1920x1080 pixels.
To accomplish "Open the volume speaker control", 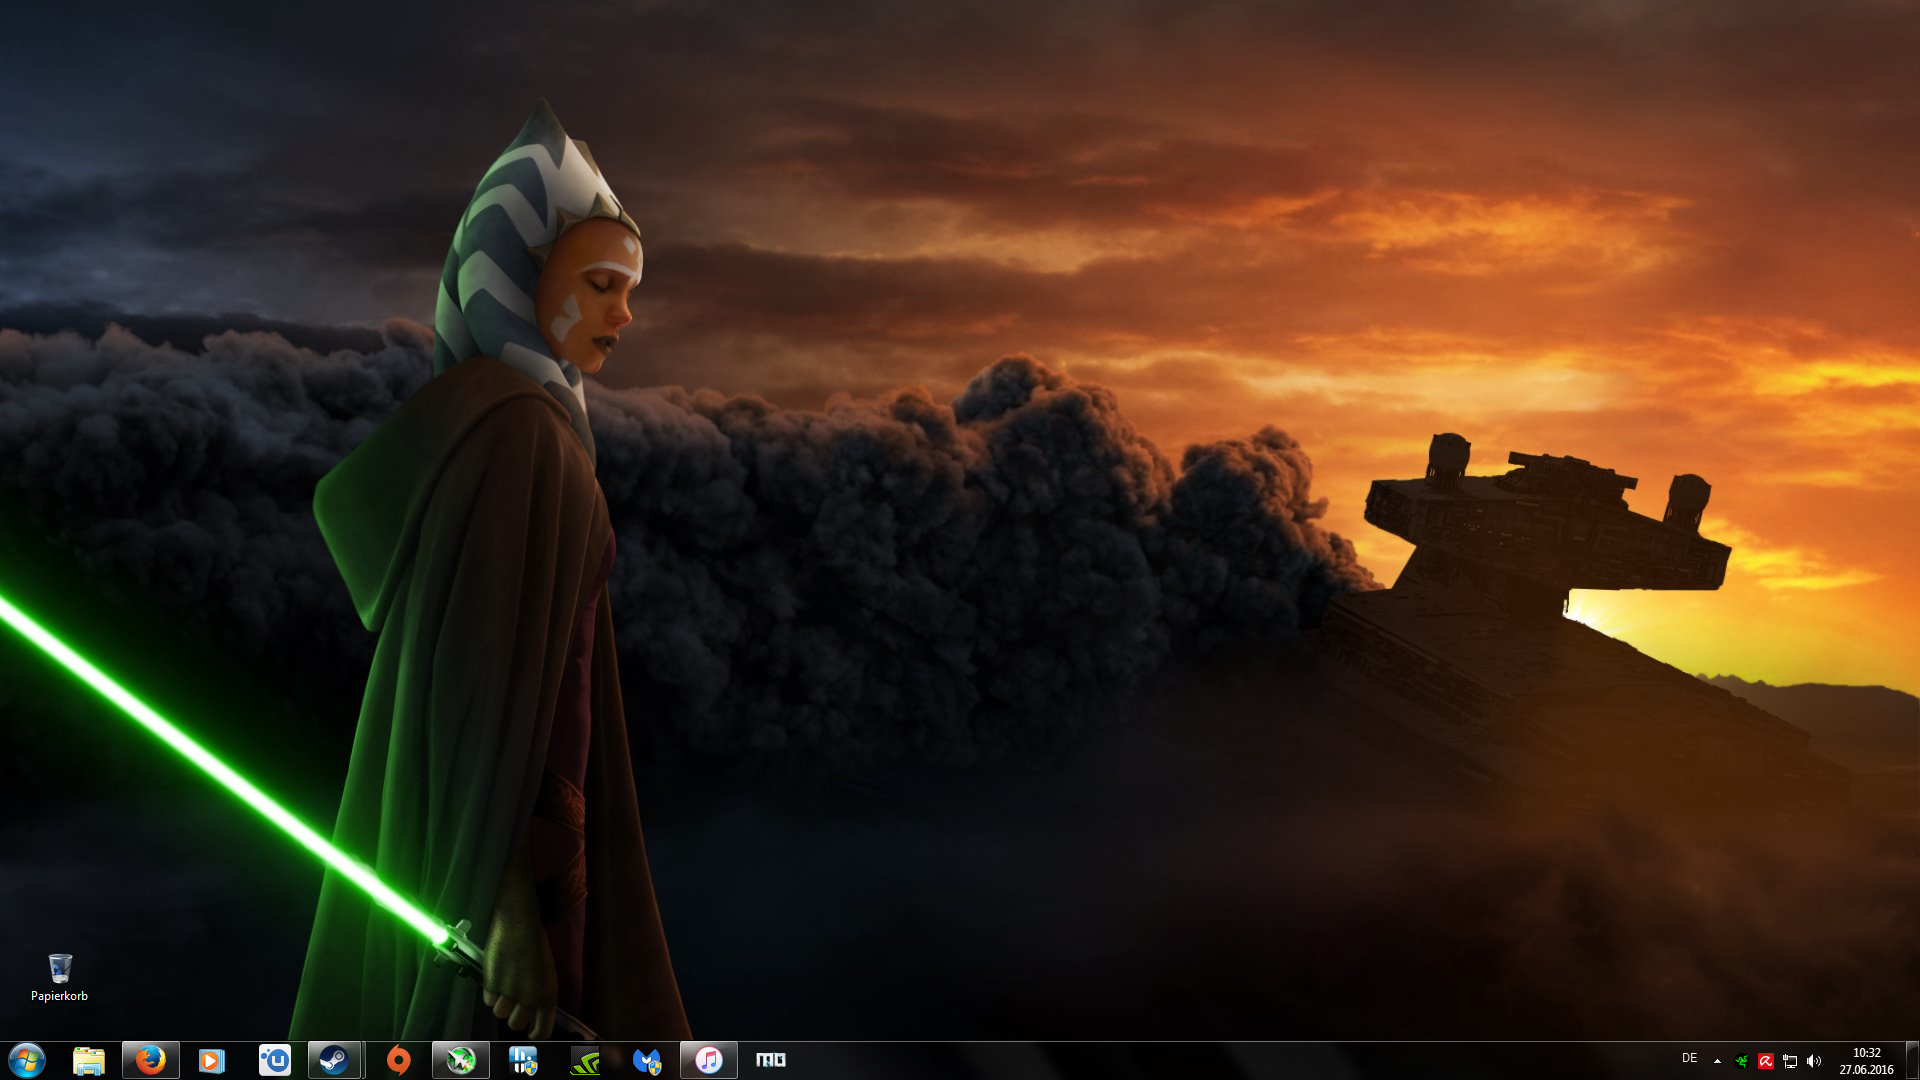I will (x=1814, y=1061).
